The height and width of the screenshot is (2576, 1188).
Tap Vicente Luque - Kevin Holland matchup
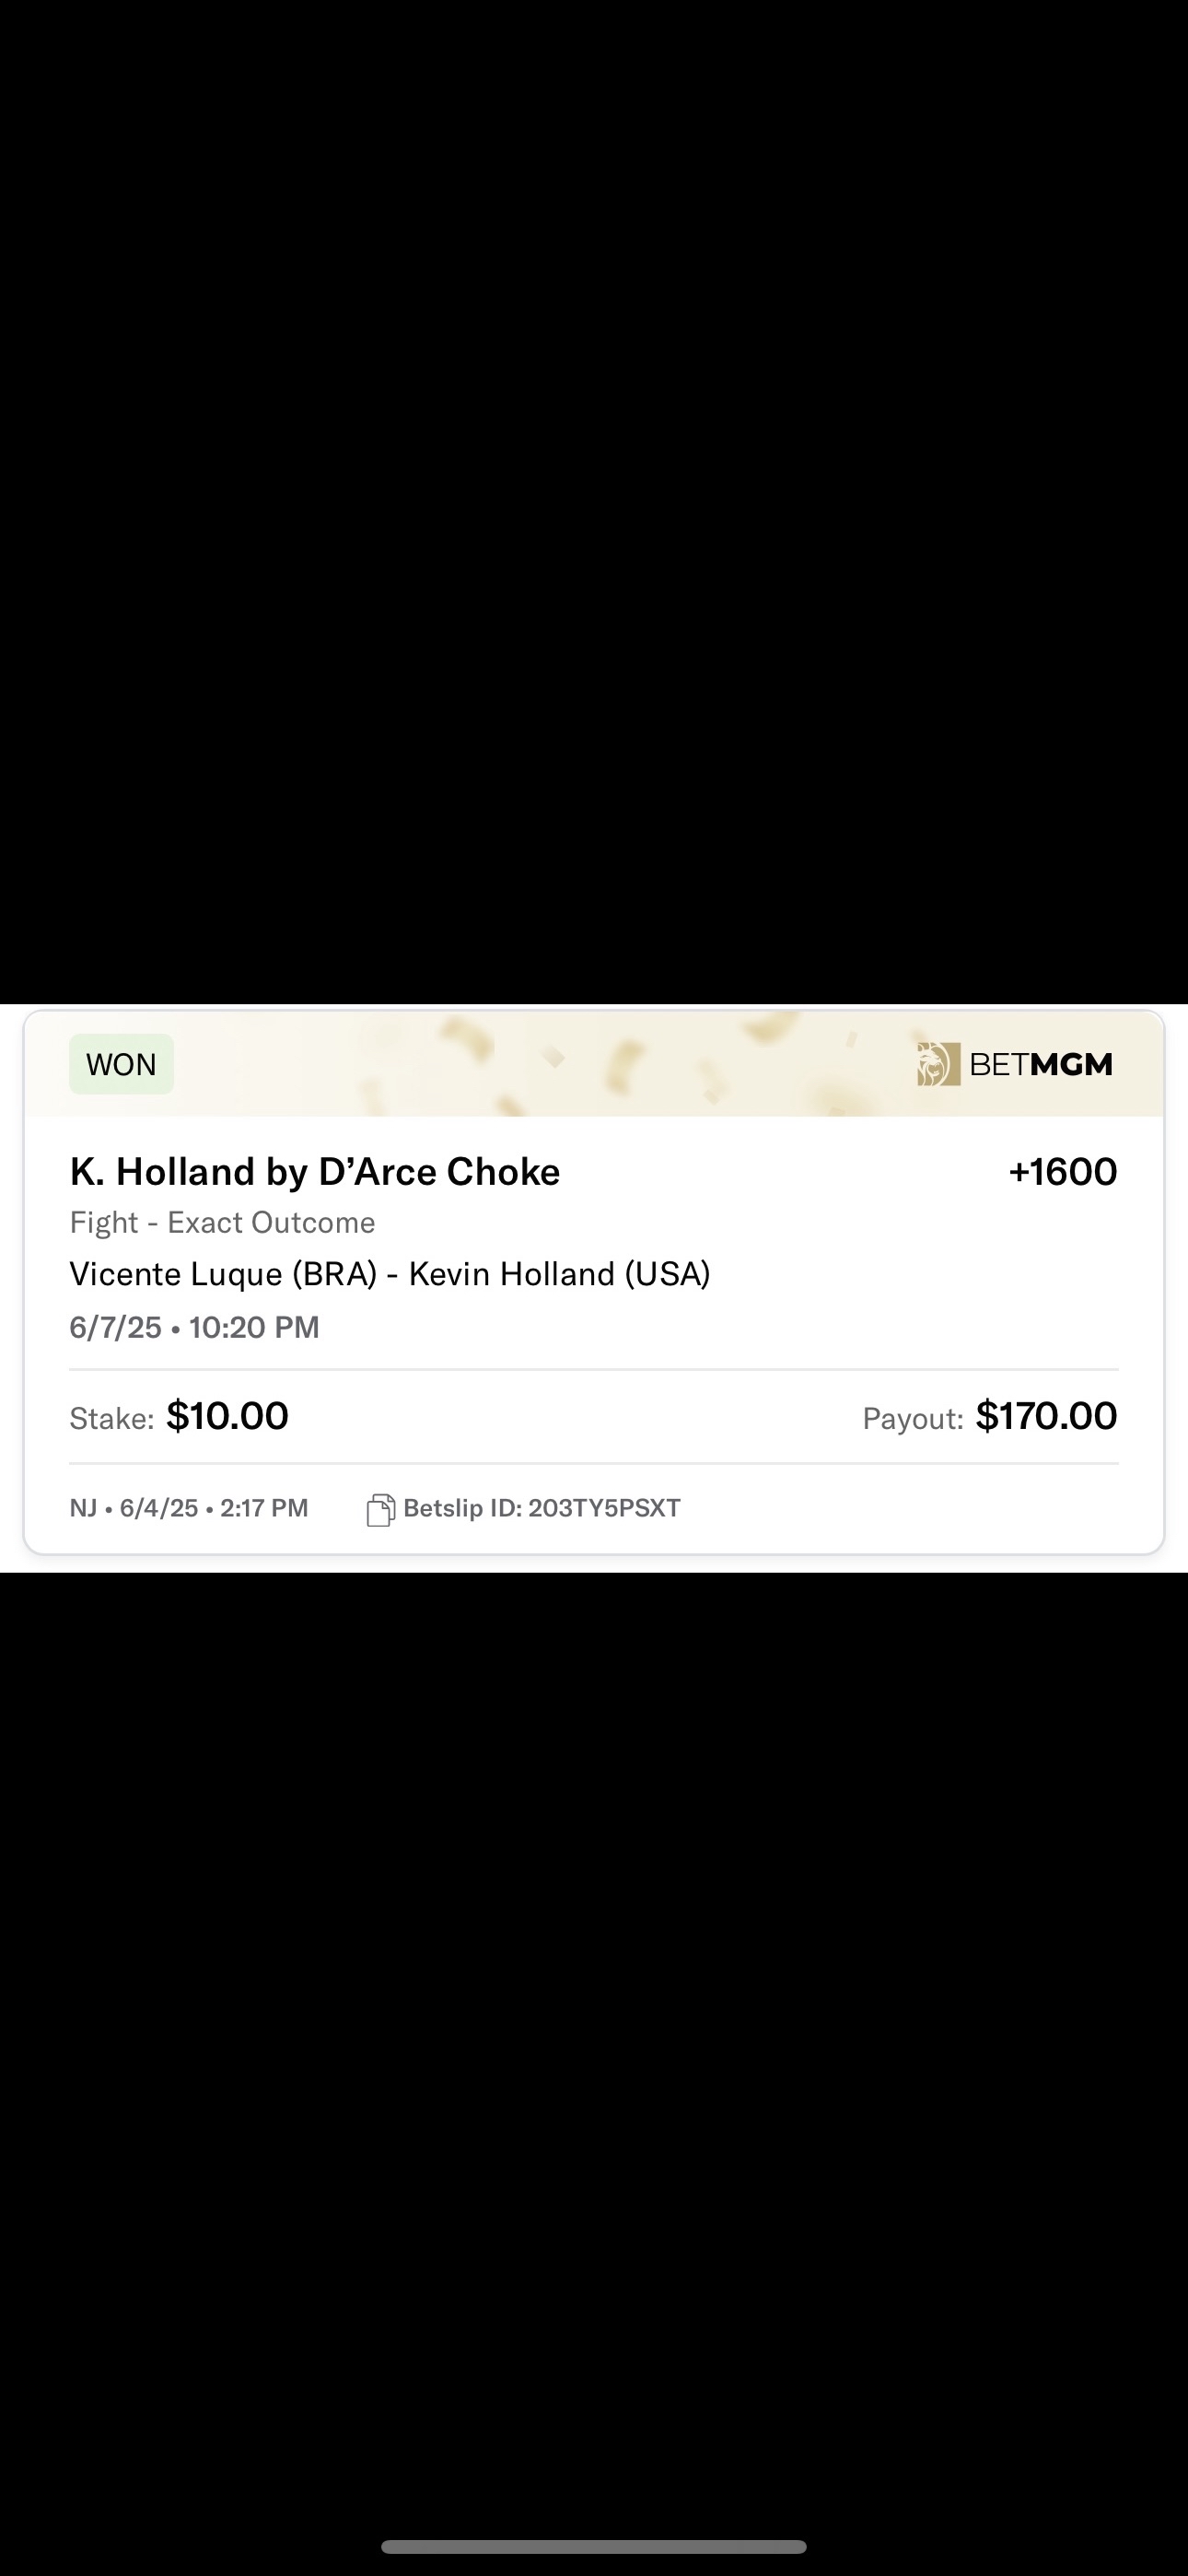390,1274
